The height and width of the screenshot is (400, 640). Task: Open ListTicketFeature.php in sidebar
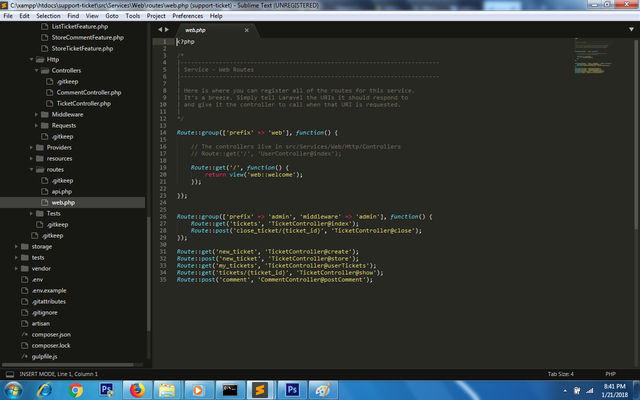[x=80, y=27]
